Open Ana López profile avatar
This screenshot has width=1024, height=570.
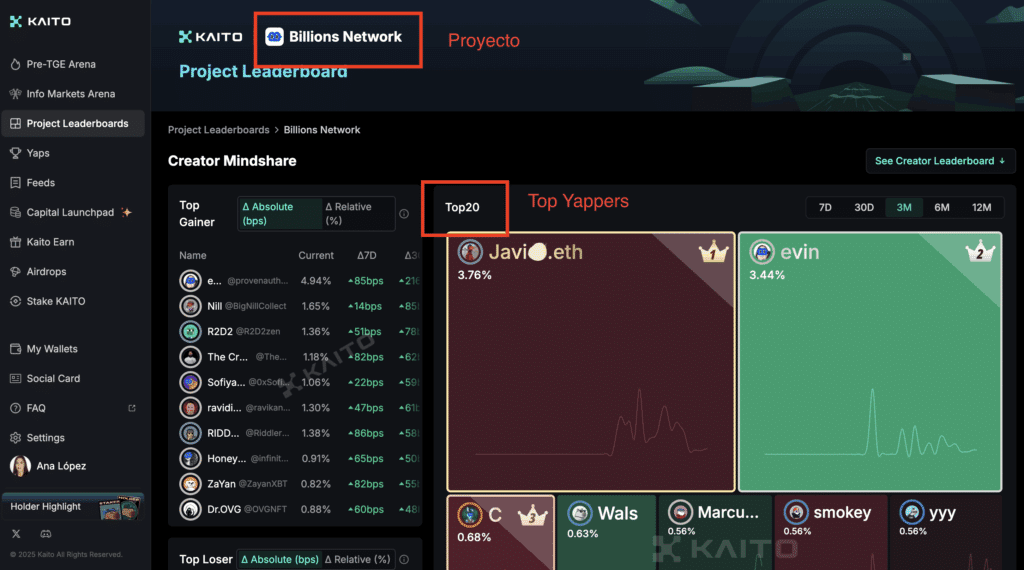[x=20, y=466]
